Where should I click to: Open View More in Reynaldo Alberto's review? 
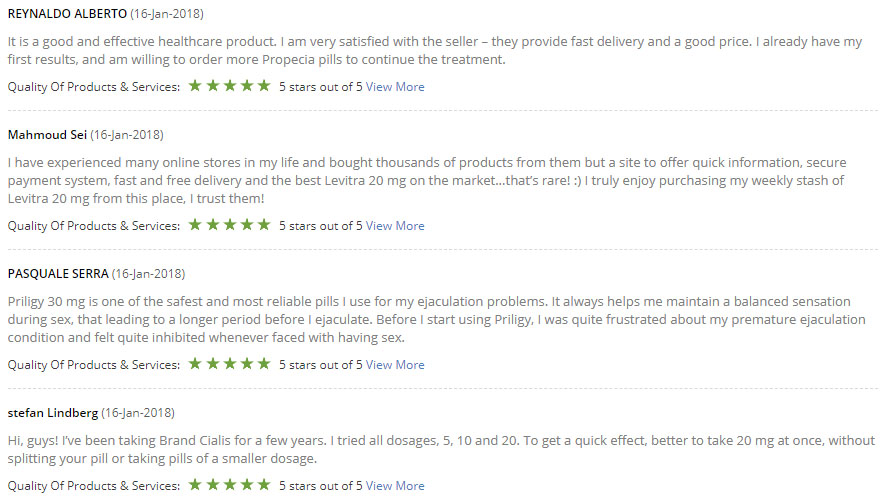[x=395, y=87]
